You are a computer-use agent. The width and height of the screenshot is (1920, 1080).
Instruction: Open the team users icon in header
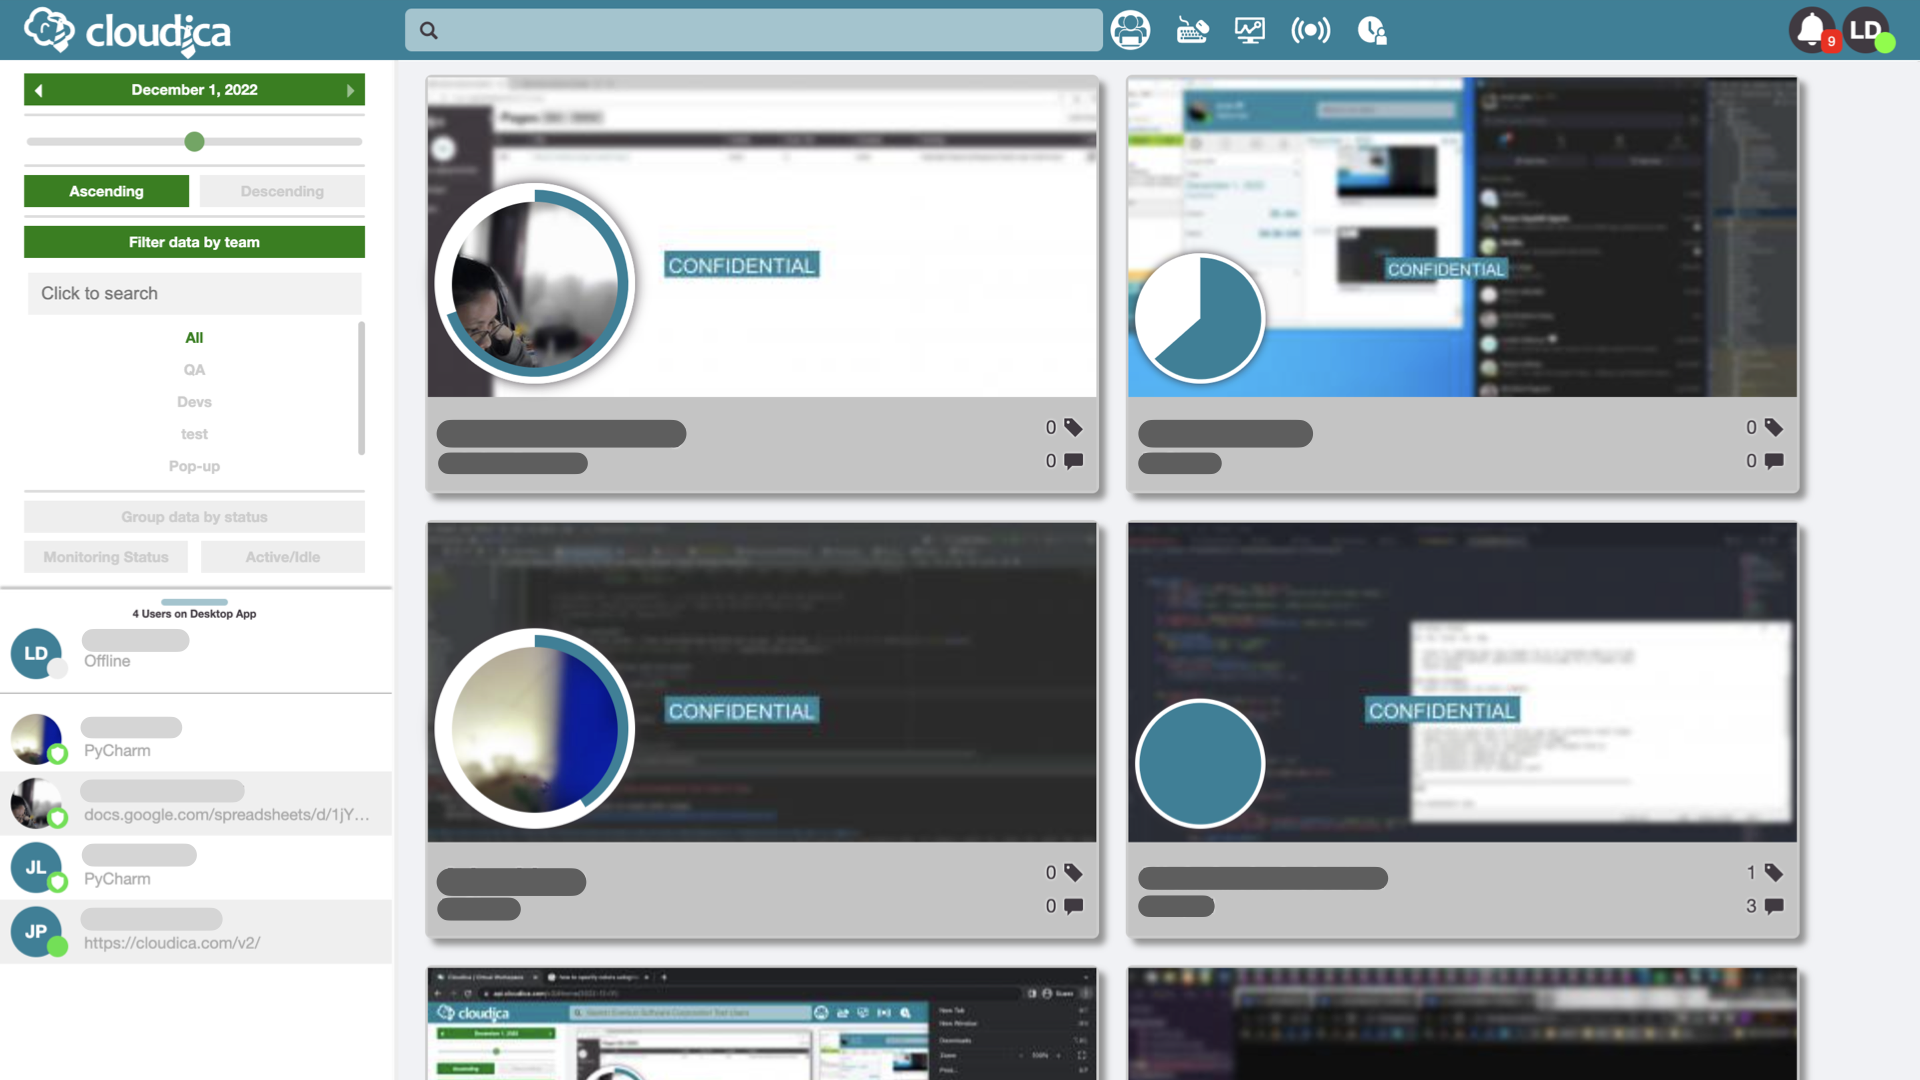click(1130, 30)
